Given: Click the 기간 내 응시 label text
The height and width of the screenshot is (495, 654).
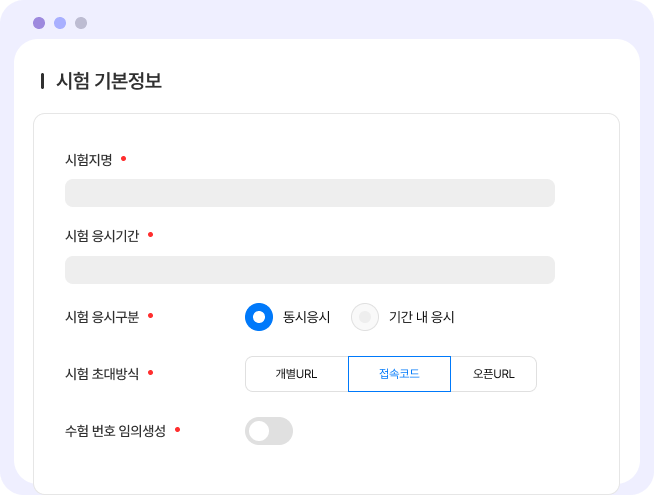Looking at the screenshot, I should click(x=422, y=317).
